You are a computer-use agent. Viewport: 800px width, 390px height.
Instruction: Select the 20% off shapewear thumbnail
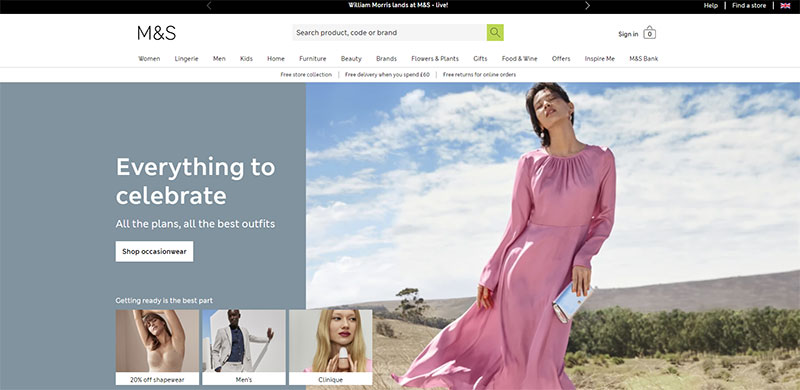(x=157, y=347)
